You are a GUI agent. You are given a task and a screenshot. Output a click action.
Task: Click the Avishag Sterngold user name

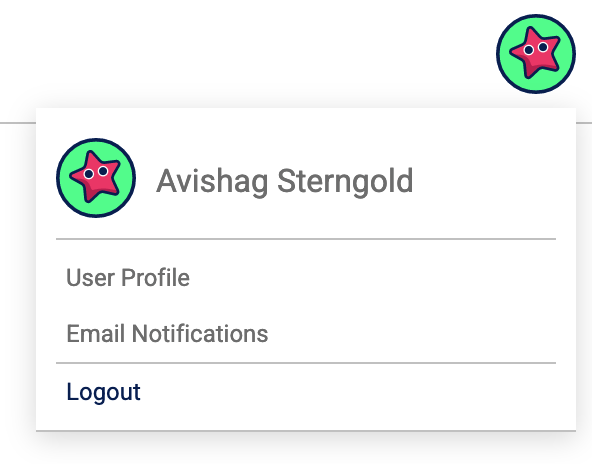pyautogui.click(x=285, y=182)
